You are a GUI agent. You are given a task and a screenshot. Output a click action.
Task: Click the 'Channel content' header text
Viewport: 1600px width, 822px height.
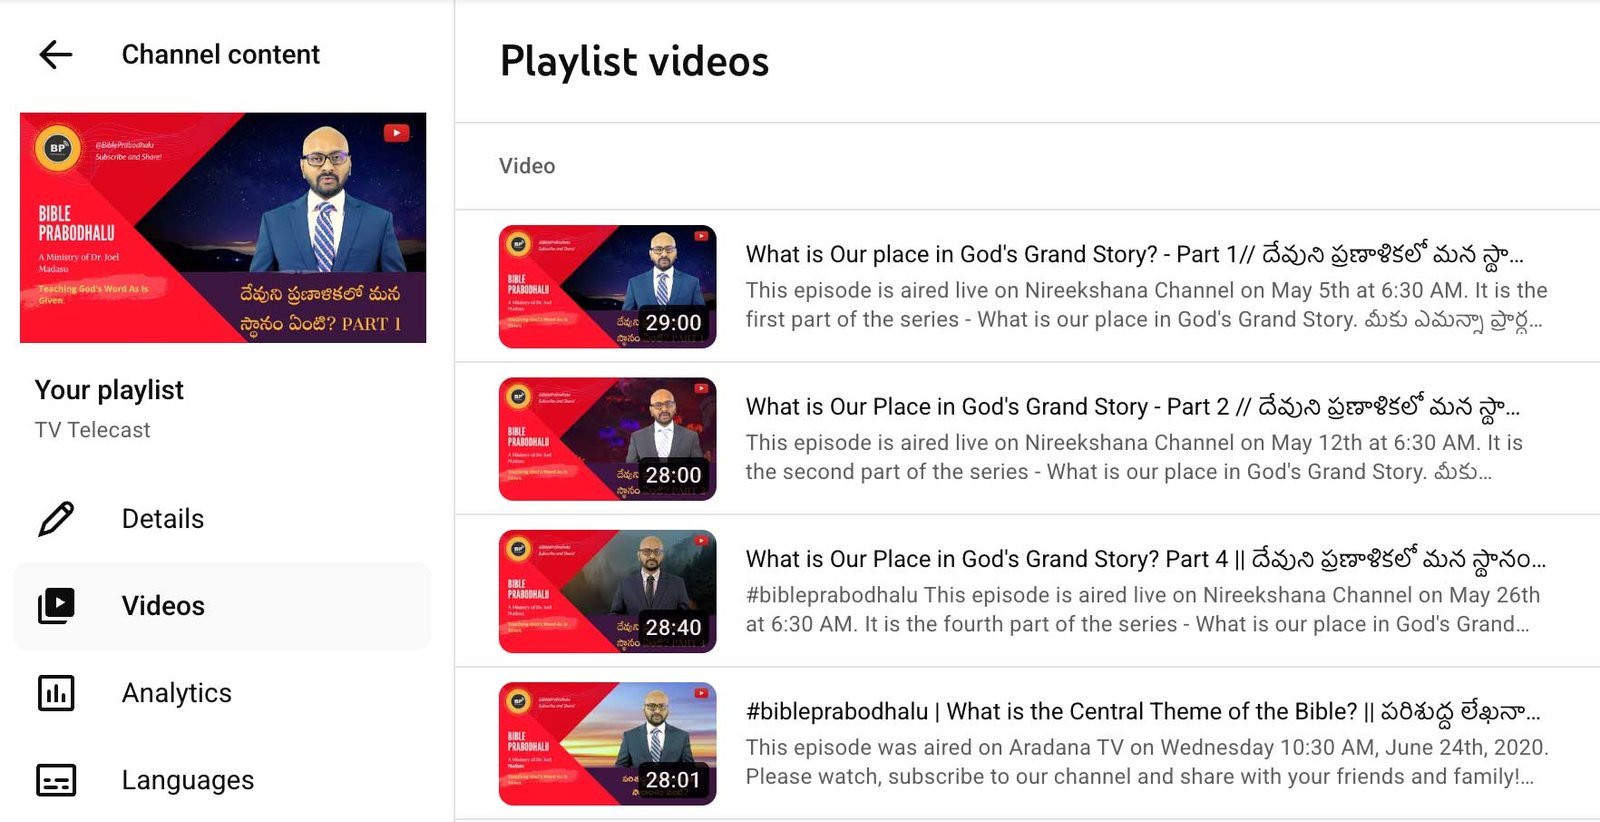pyautogui.click(x=221, y=54)
